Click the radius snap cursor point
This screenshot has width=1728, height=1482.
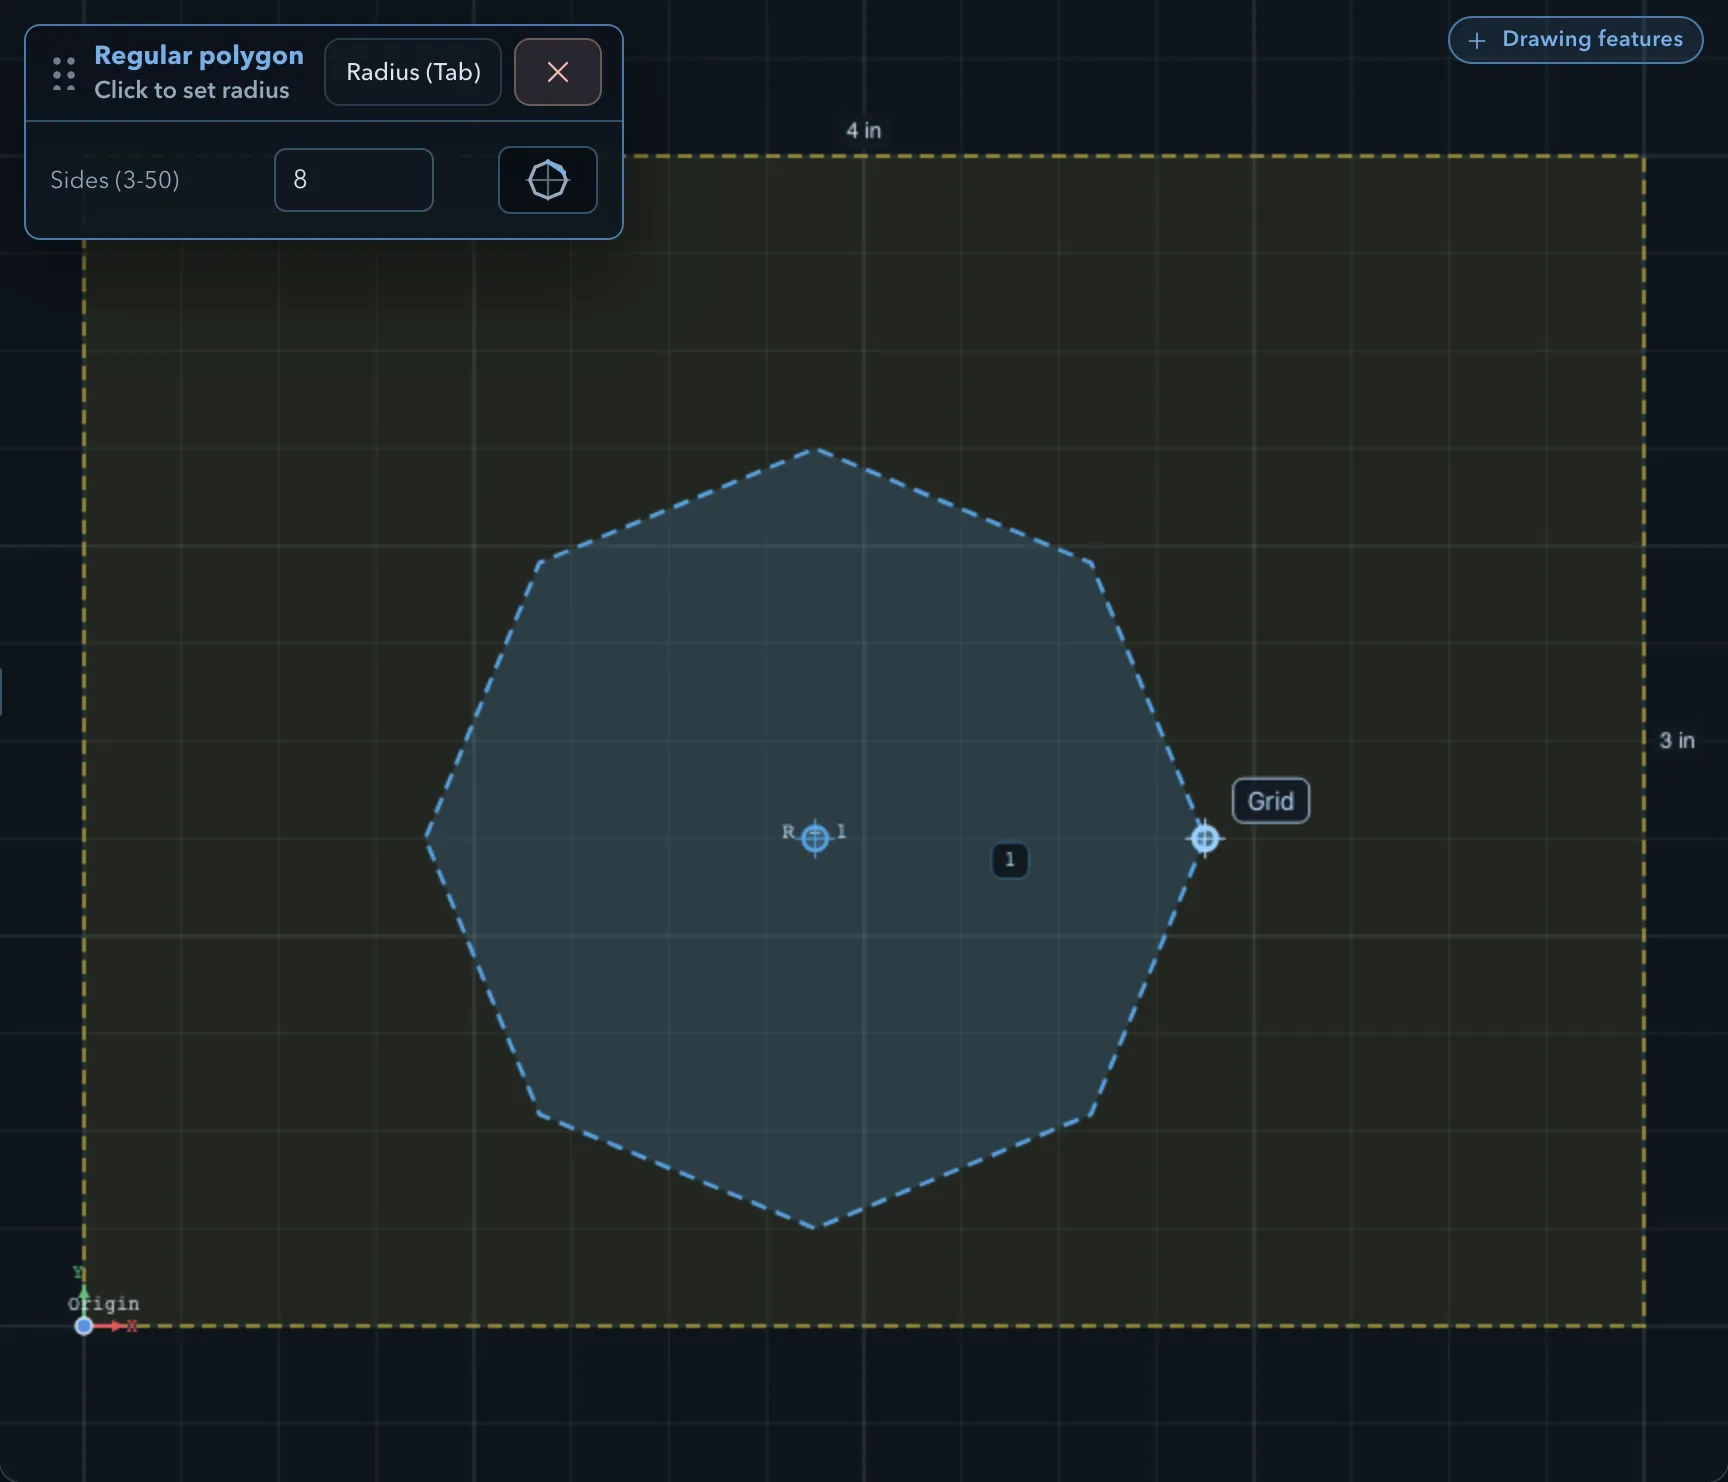1205,838
